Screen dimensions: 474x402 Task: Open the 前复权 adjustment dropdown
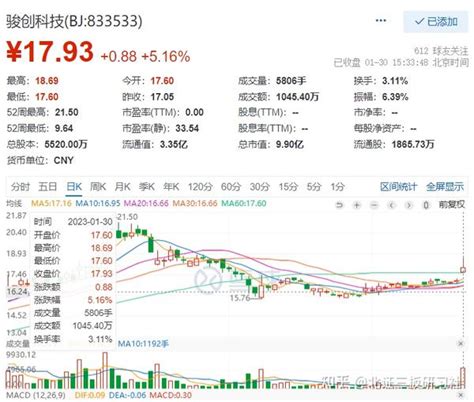pos(452,204)
